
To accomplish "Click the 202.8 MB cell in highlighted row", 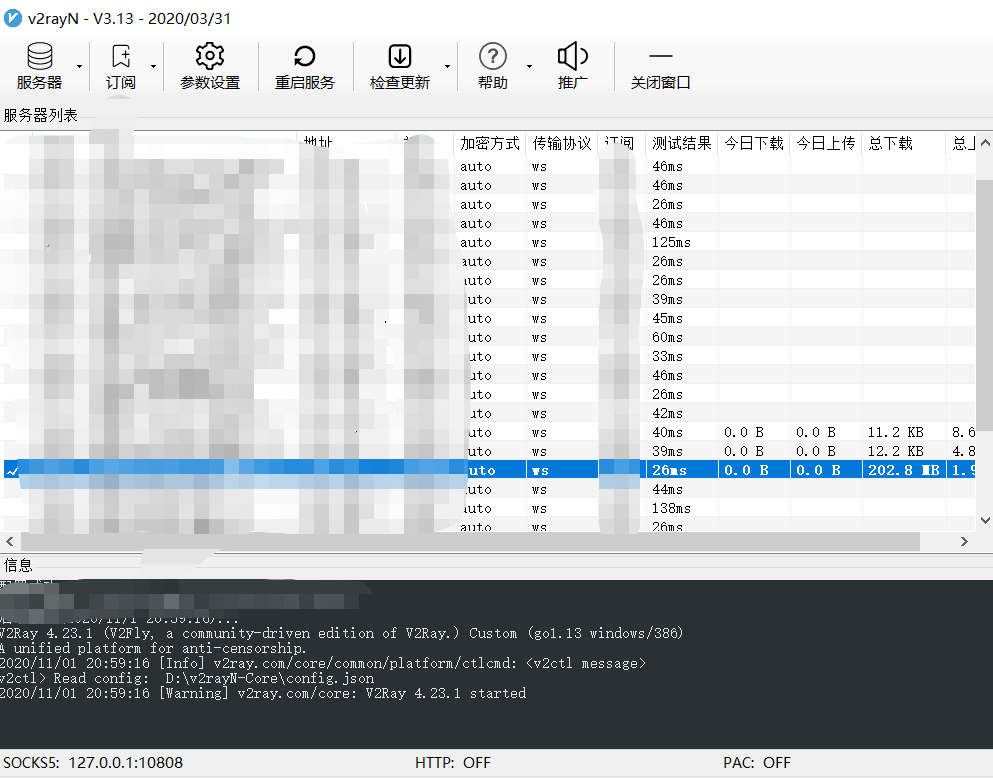I will pos(904,470).
